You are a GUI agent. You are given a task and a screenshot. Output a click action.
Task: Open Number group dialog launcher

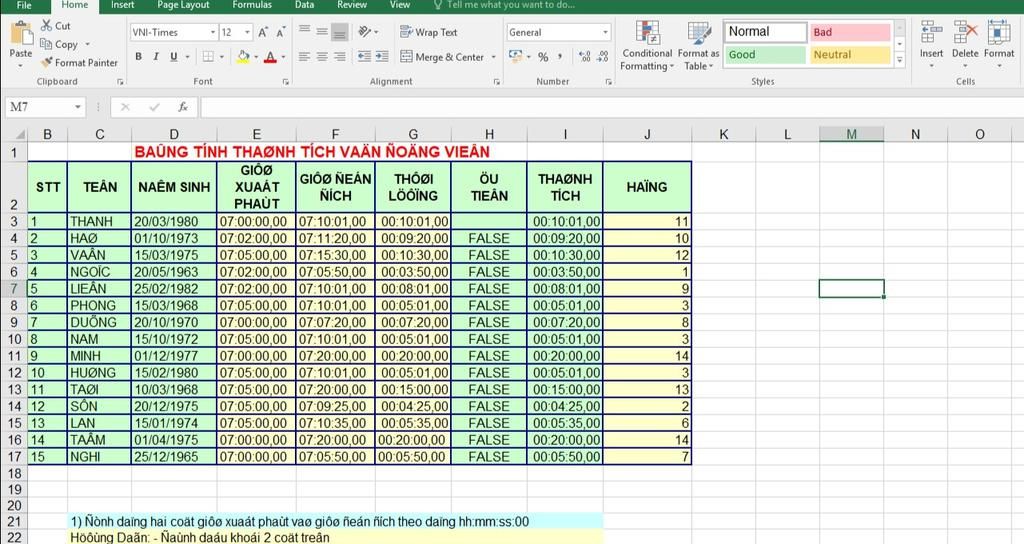tap(609, 82)
